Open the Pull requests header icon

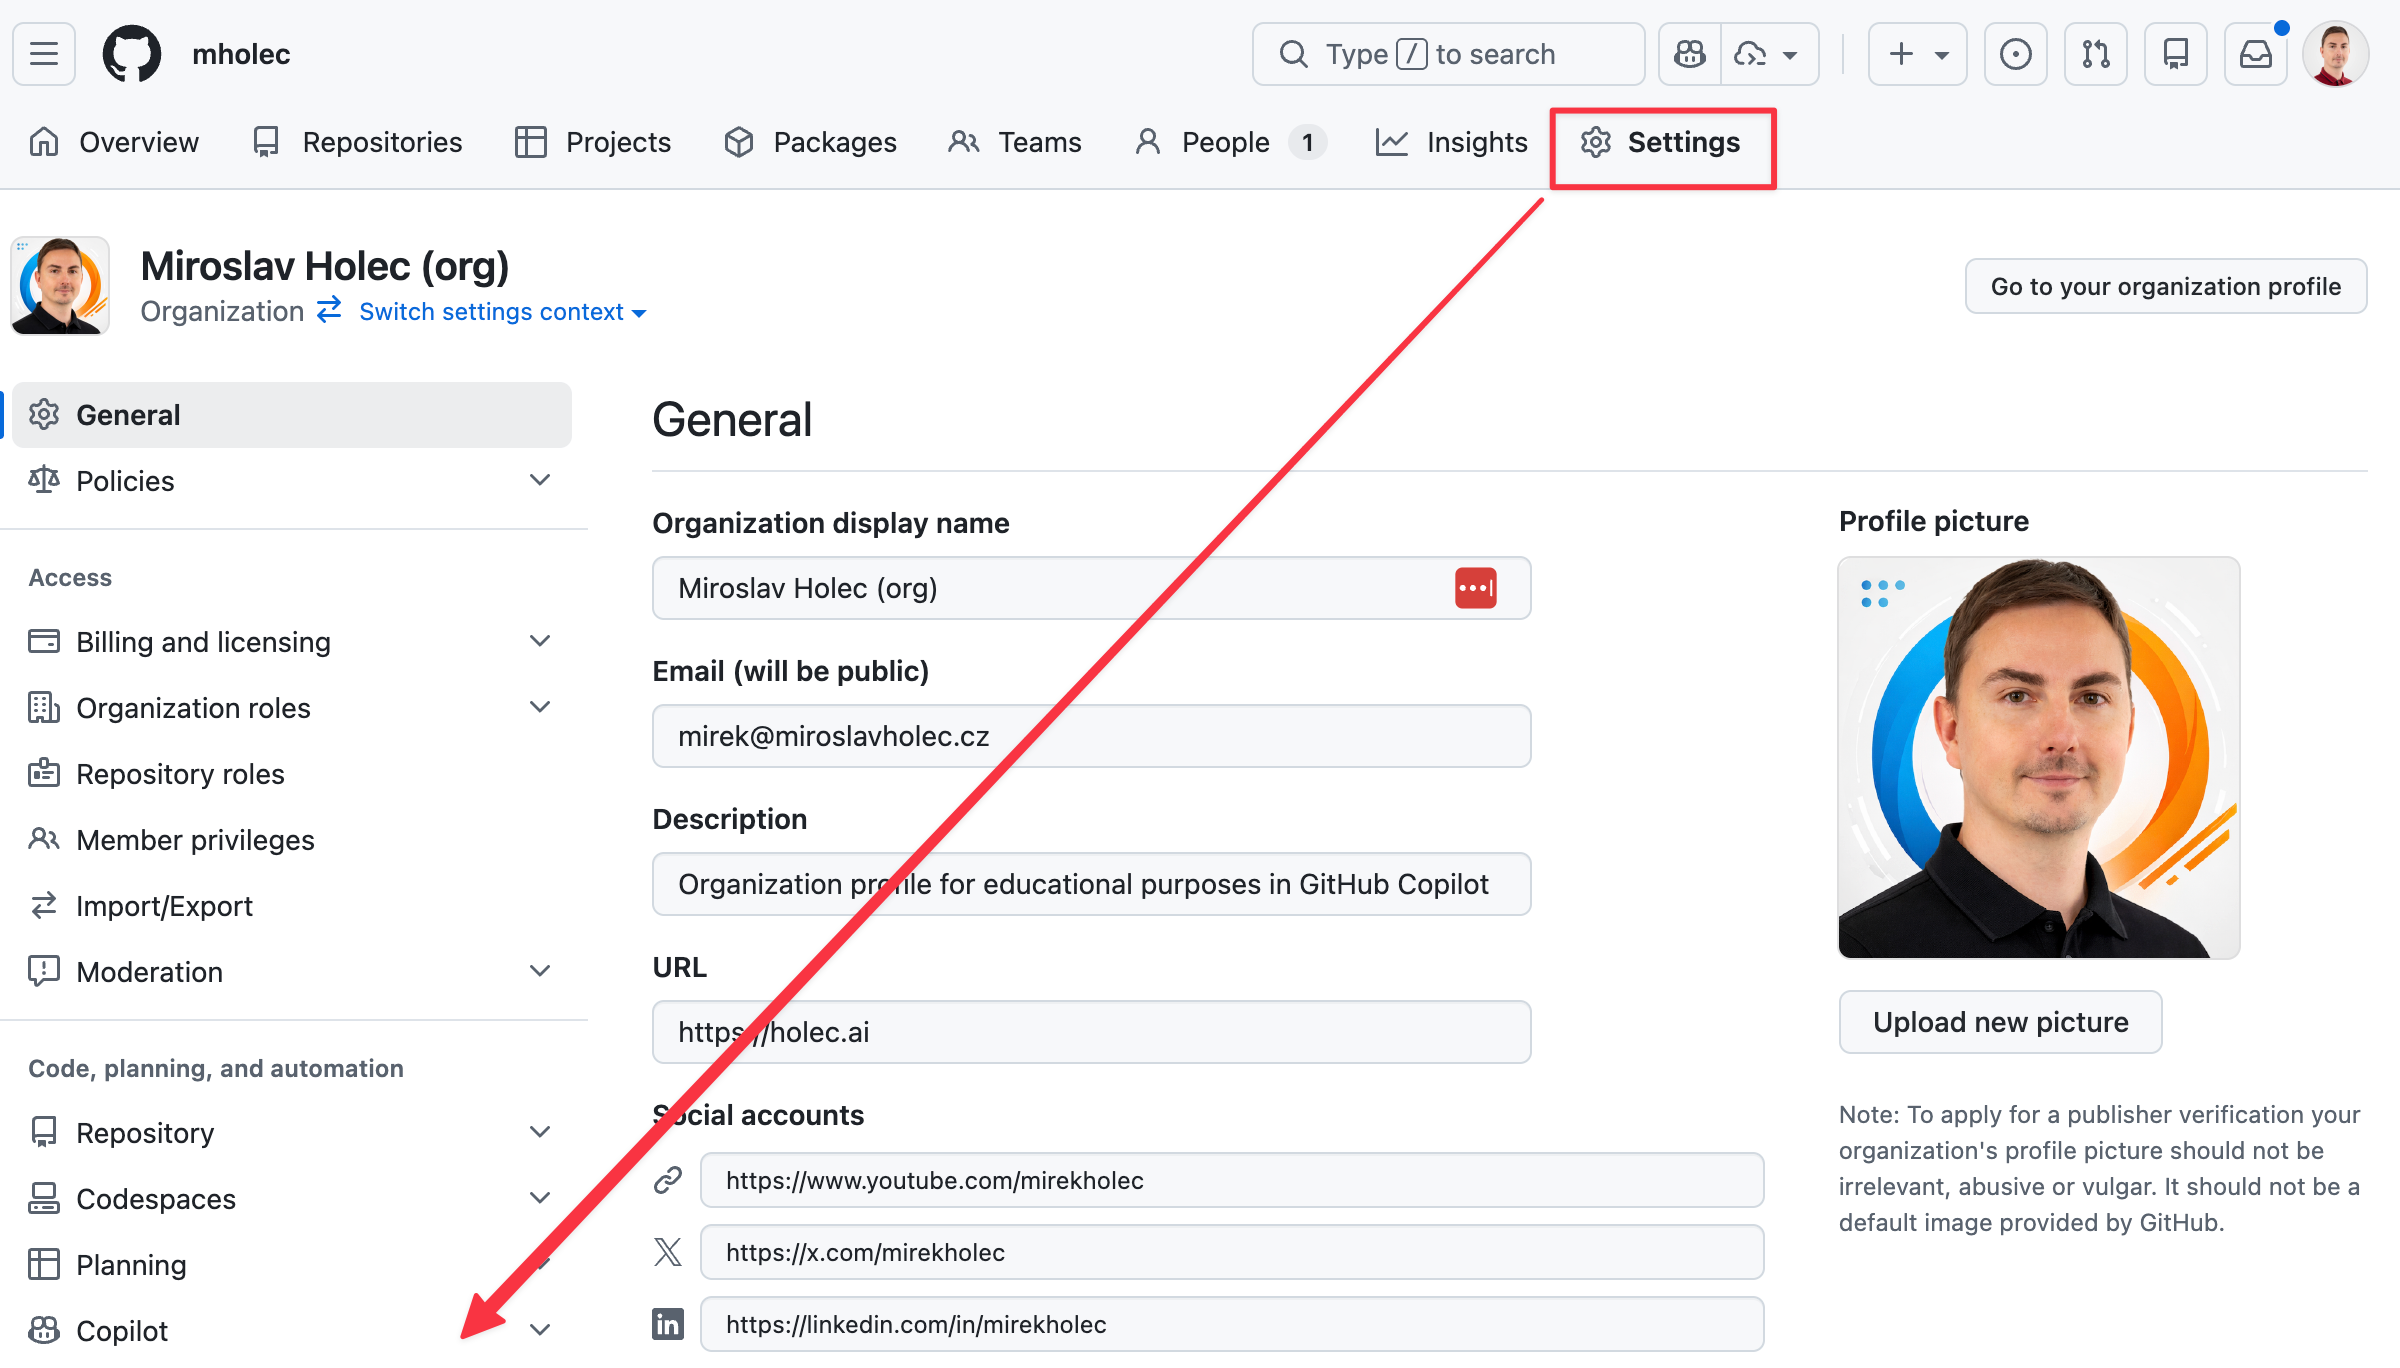tap(2095, 54)
